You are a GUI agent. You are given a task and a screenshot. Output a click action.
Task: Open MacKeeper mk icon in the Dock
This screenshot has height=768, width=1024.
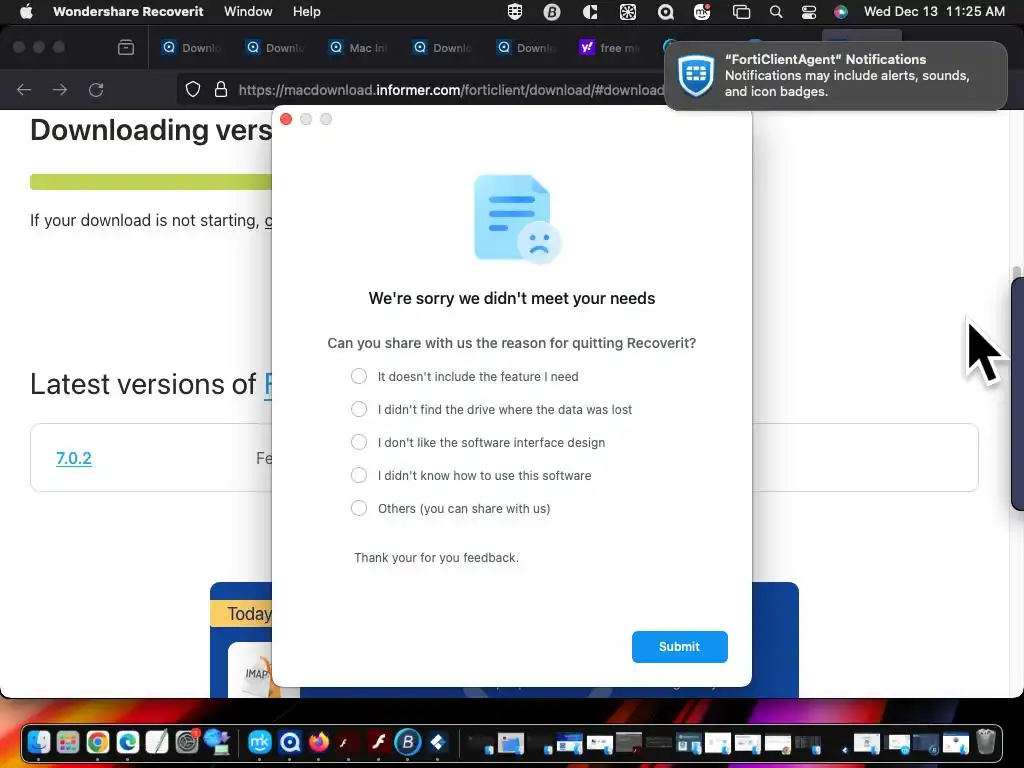[260, 743]
